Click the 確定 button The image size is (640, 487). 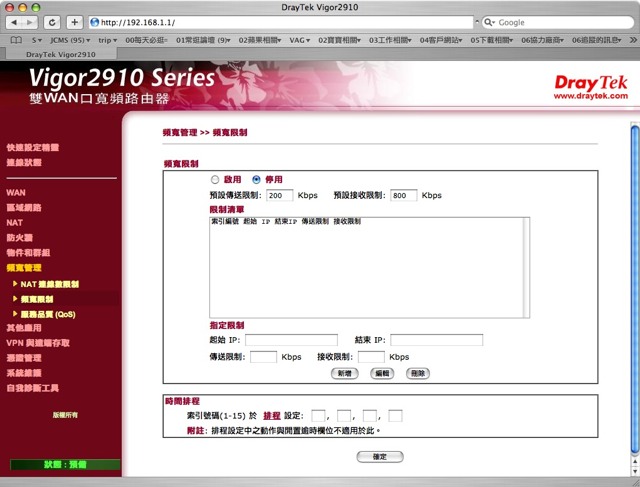pos(380,457)
